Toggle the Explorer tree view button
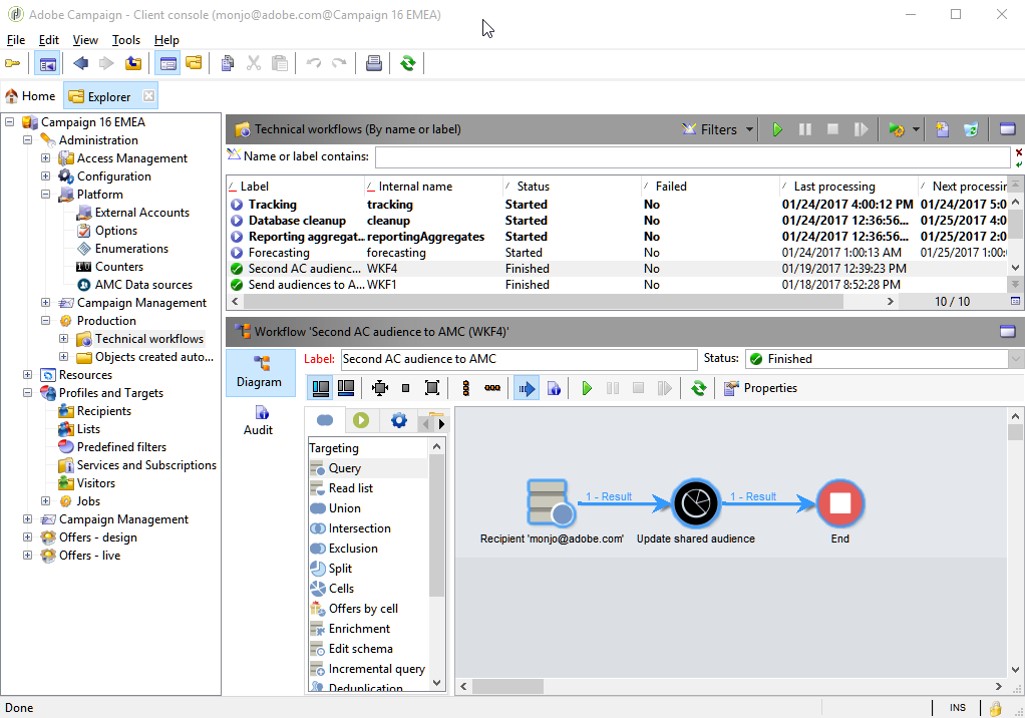This screenshot has height=718, width=1025. click(x=47, y=63)
